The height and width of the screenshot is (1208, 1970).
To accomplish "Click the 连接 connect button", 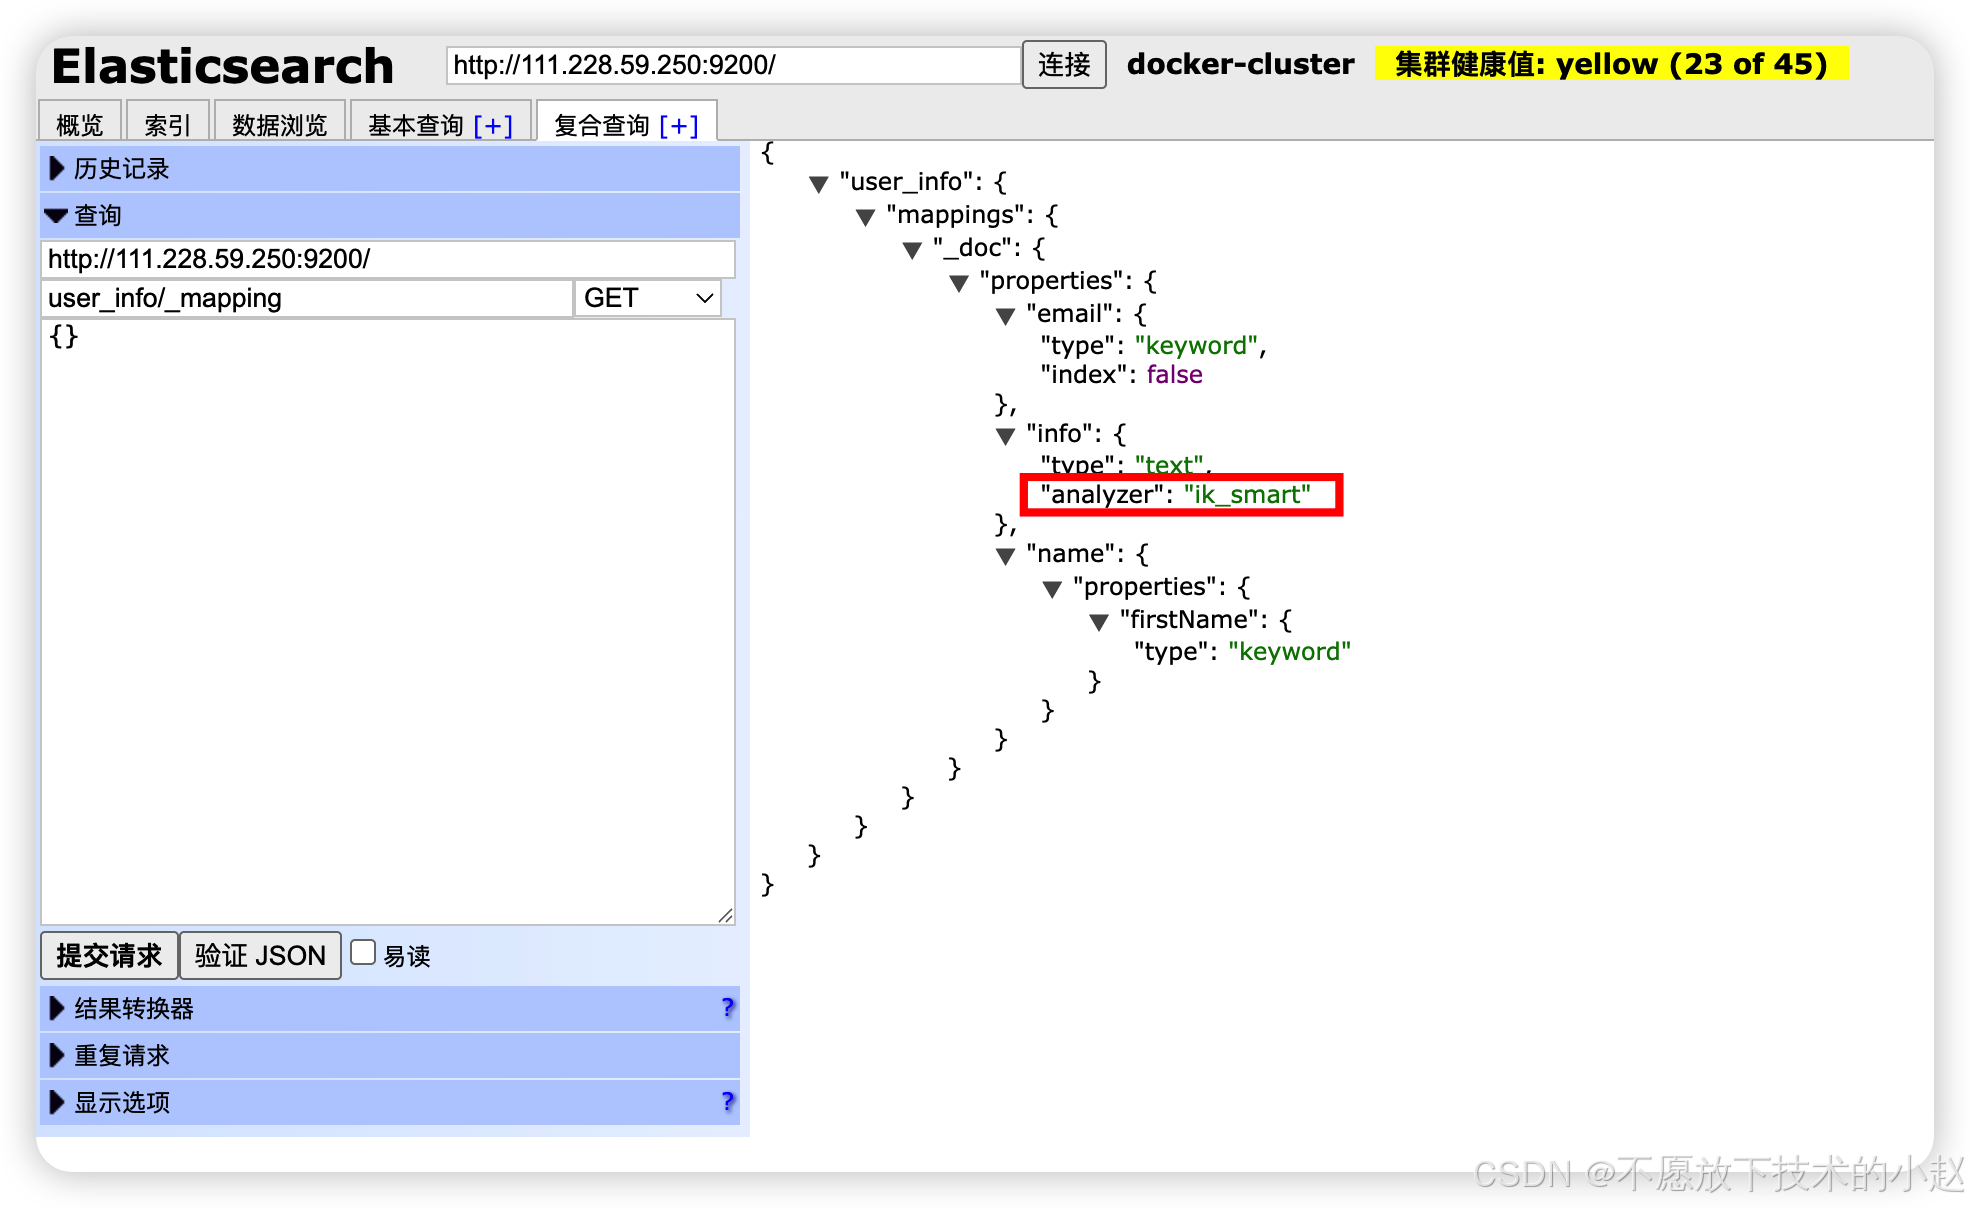I will [1063, 65].
